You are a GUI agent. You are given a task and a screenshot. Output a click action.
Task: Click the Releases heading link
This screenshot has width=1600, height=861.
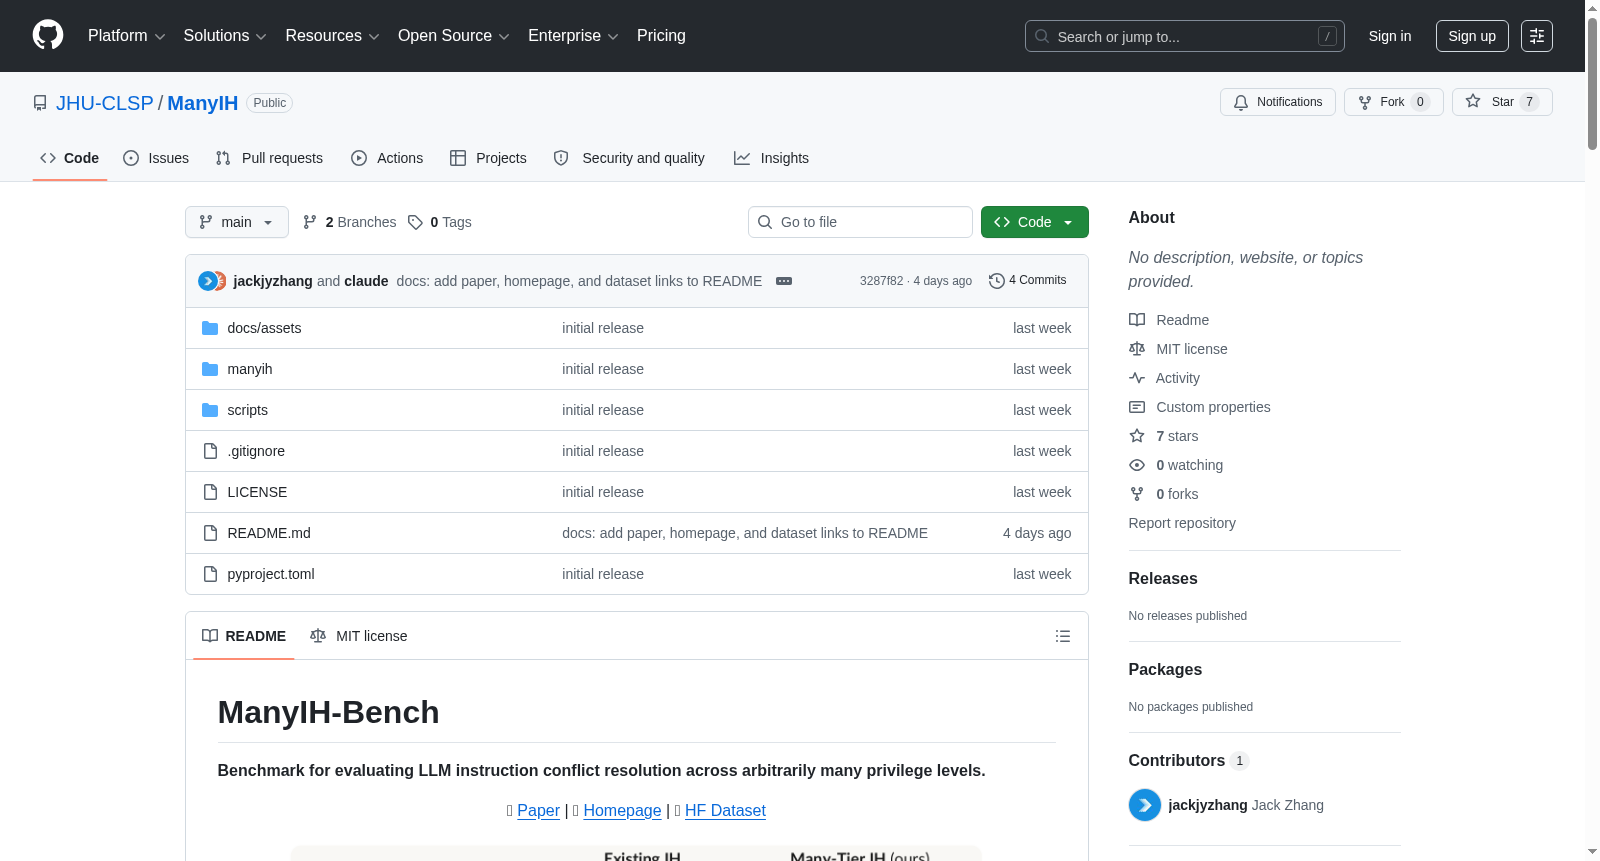1163,579
